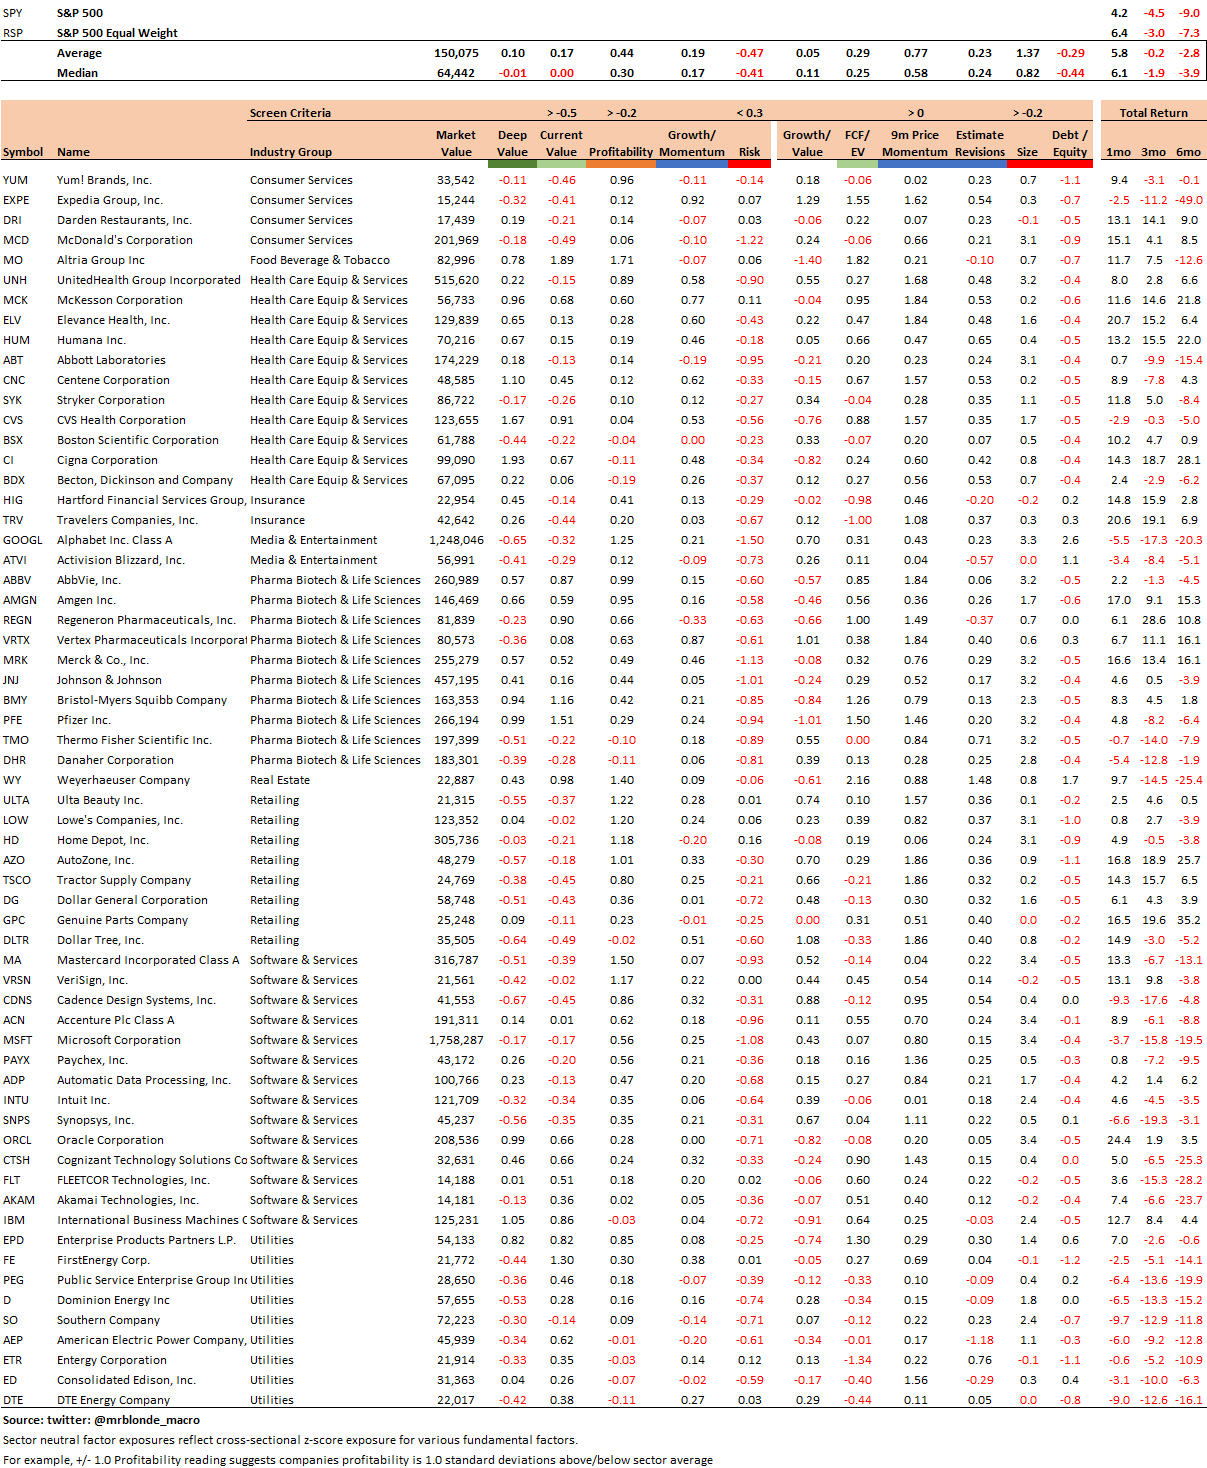
Task: Click Boston Scientific Corporation name
Action: pos(138,440)
